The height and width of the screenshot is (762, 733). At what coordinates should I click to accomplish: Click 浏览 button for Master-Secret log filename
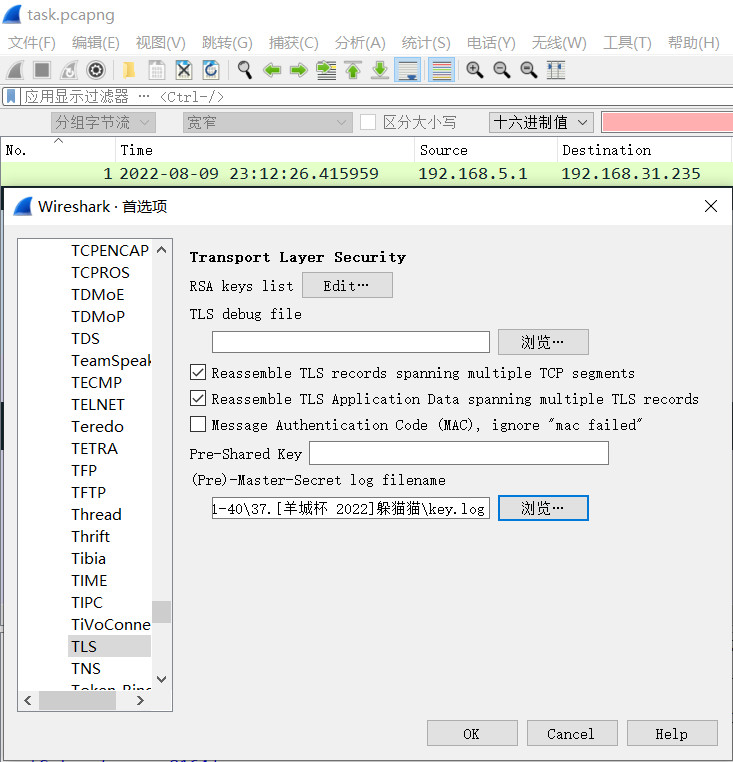click(543, 508)
